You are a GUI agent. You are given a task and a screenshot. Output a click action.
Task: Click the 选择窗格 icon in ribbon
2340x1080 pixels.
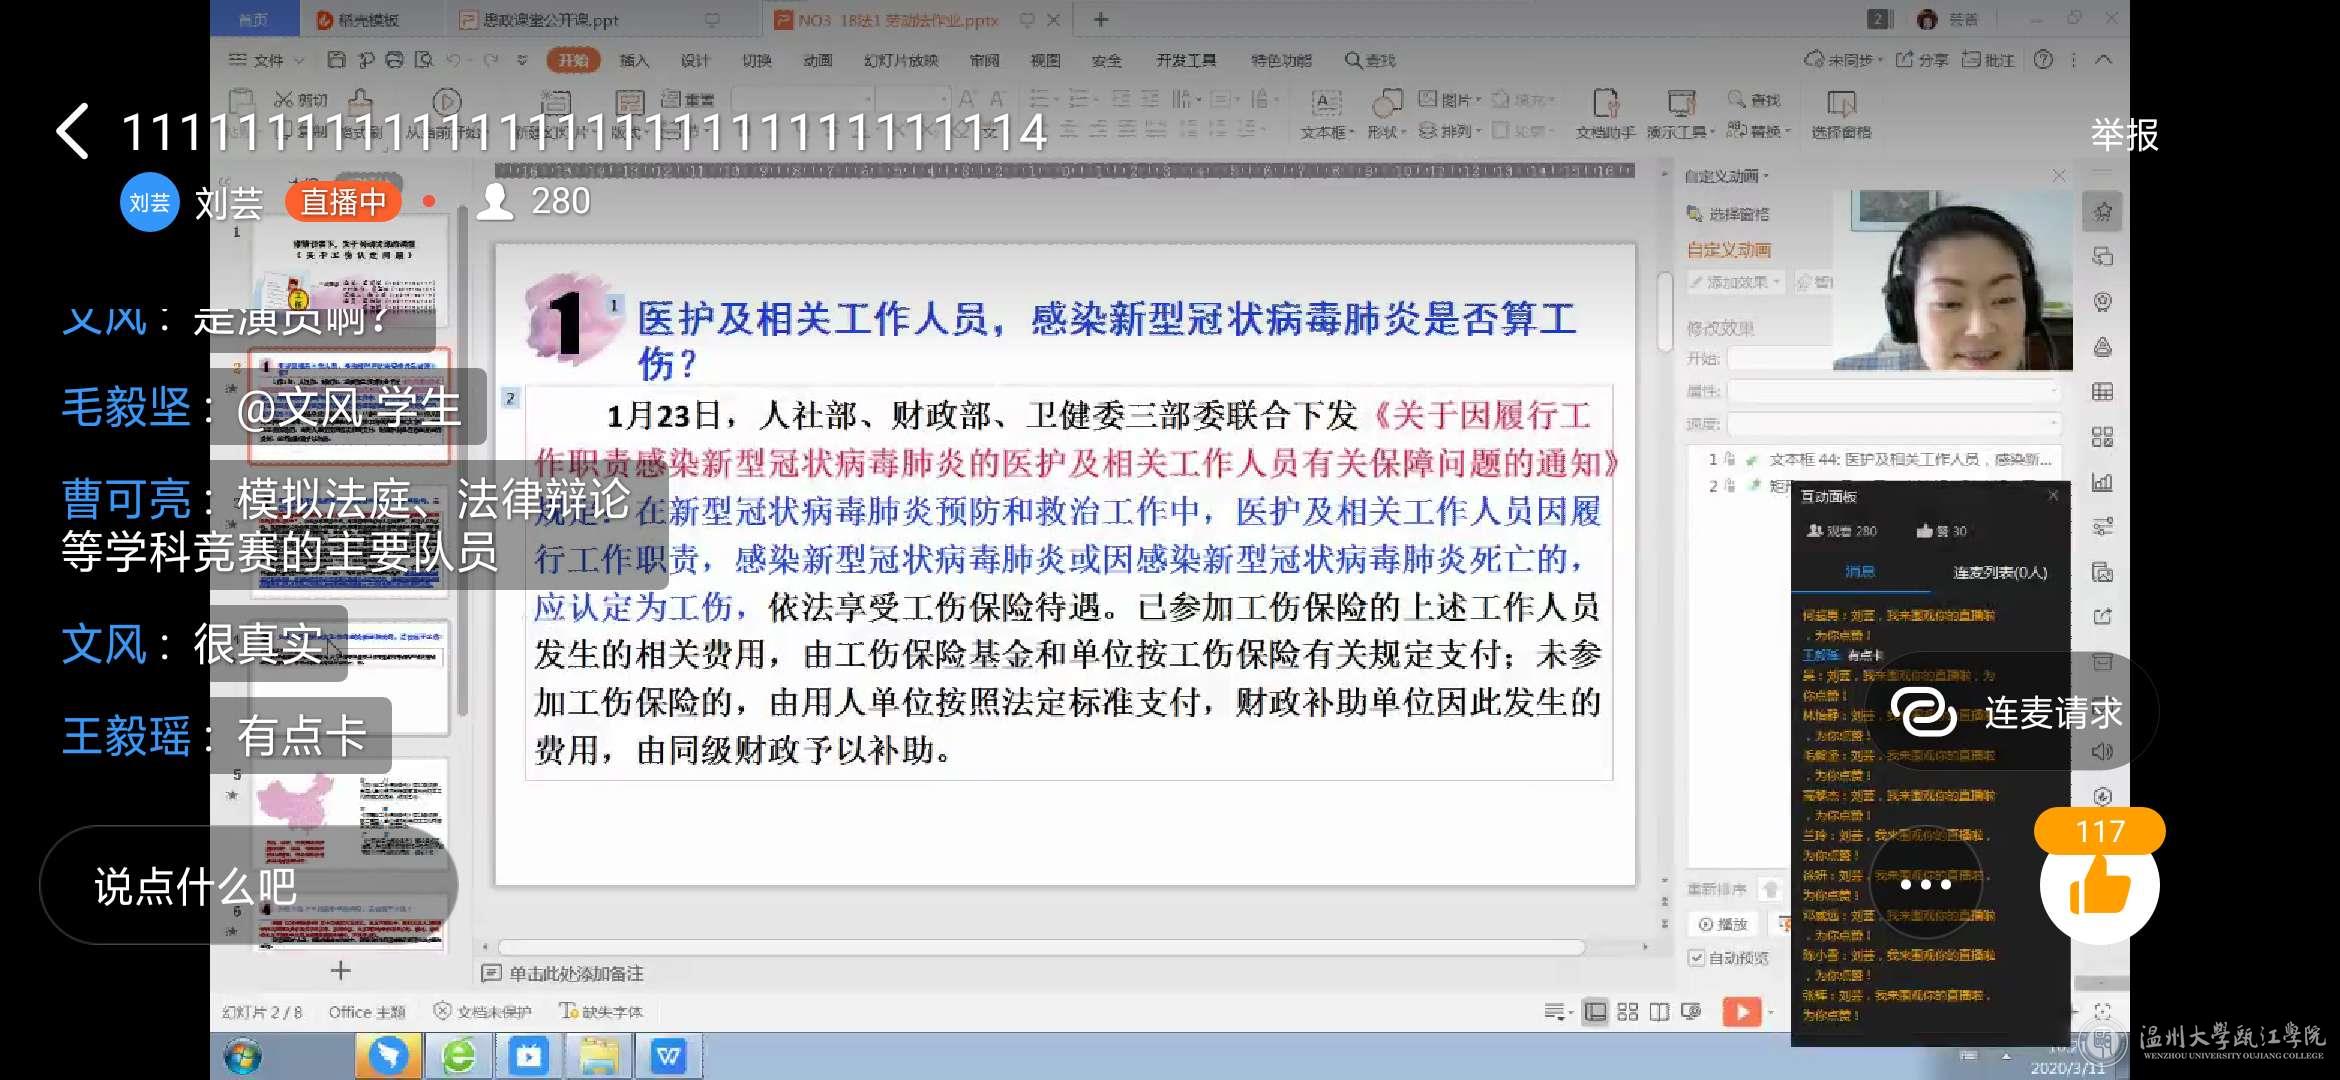click(1841, 113)
